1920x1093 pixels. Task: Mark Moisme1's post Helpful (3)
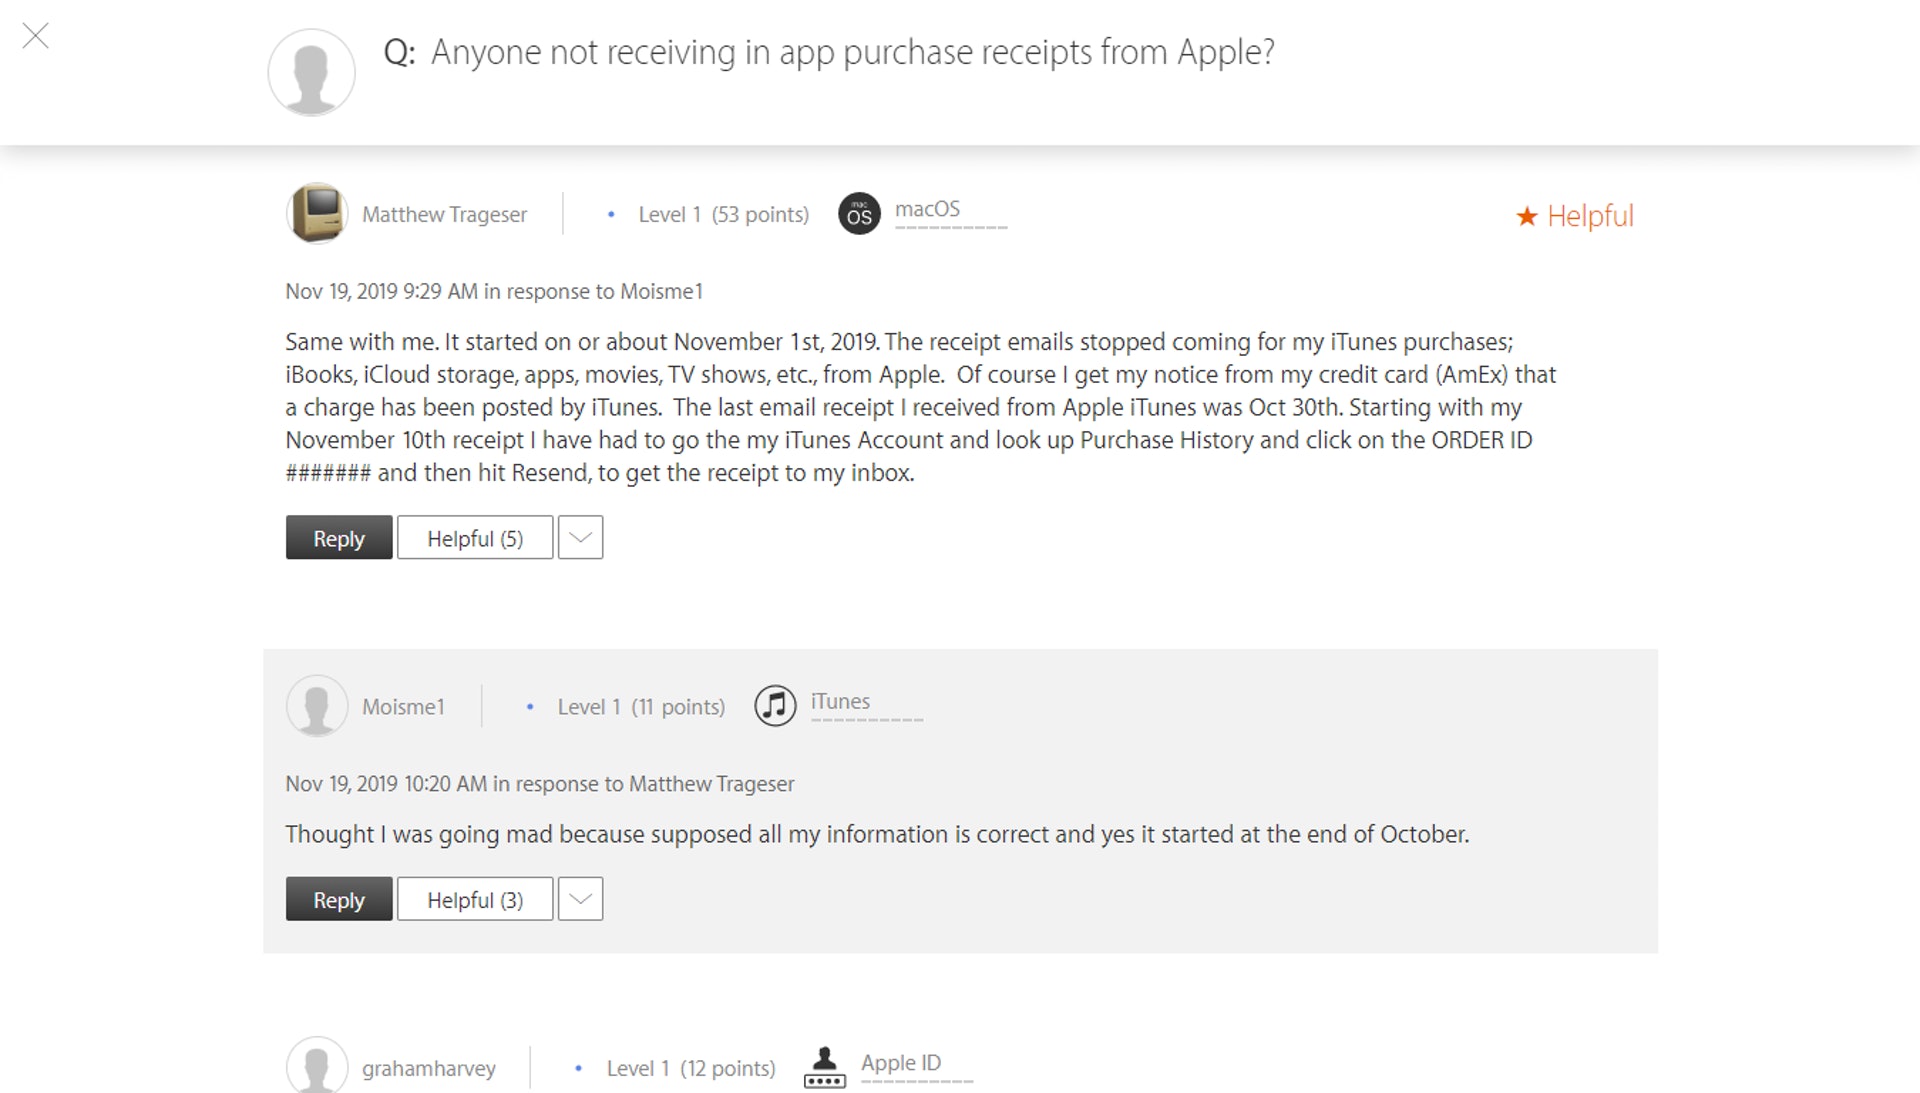[x=475, y=899]
